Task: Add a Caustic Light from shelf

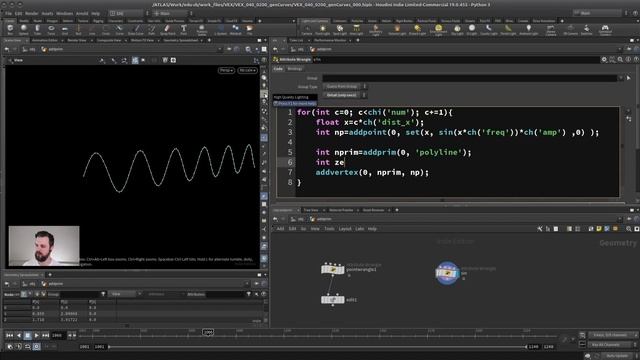Action: tap(489, 29)
